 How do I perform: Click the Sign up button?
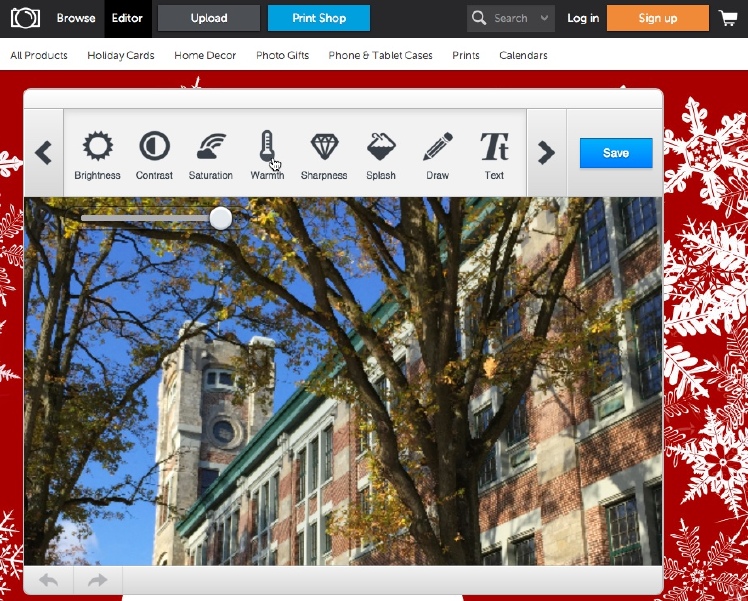(658, 18)
